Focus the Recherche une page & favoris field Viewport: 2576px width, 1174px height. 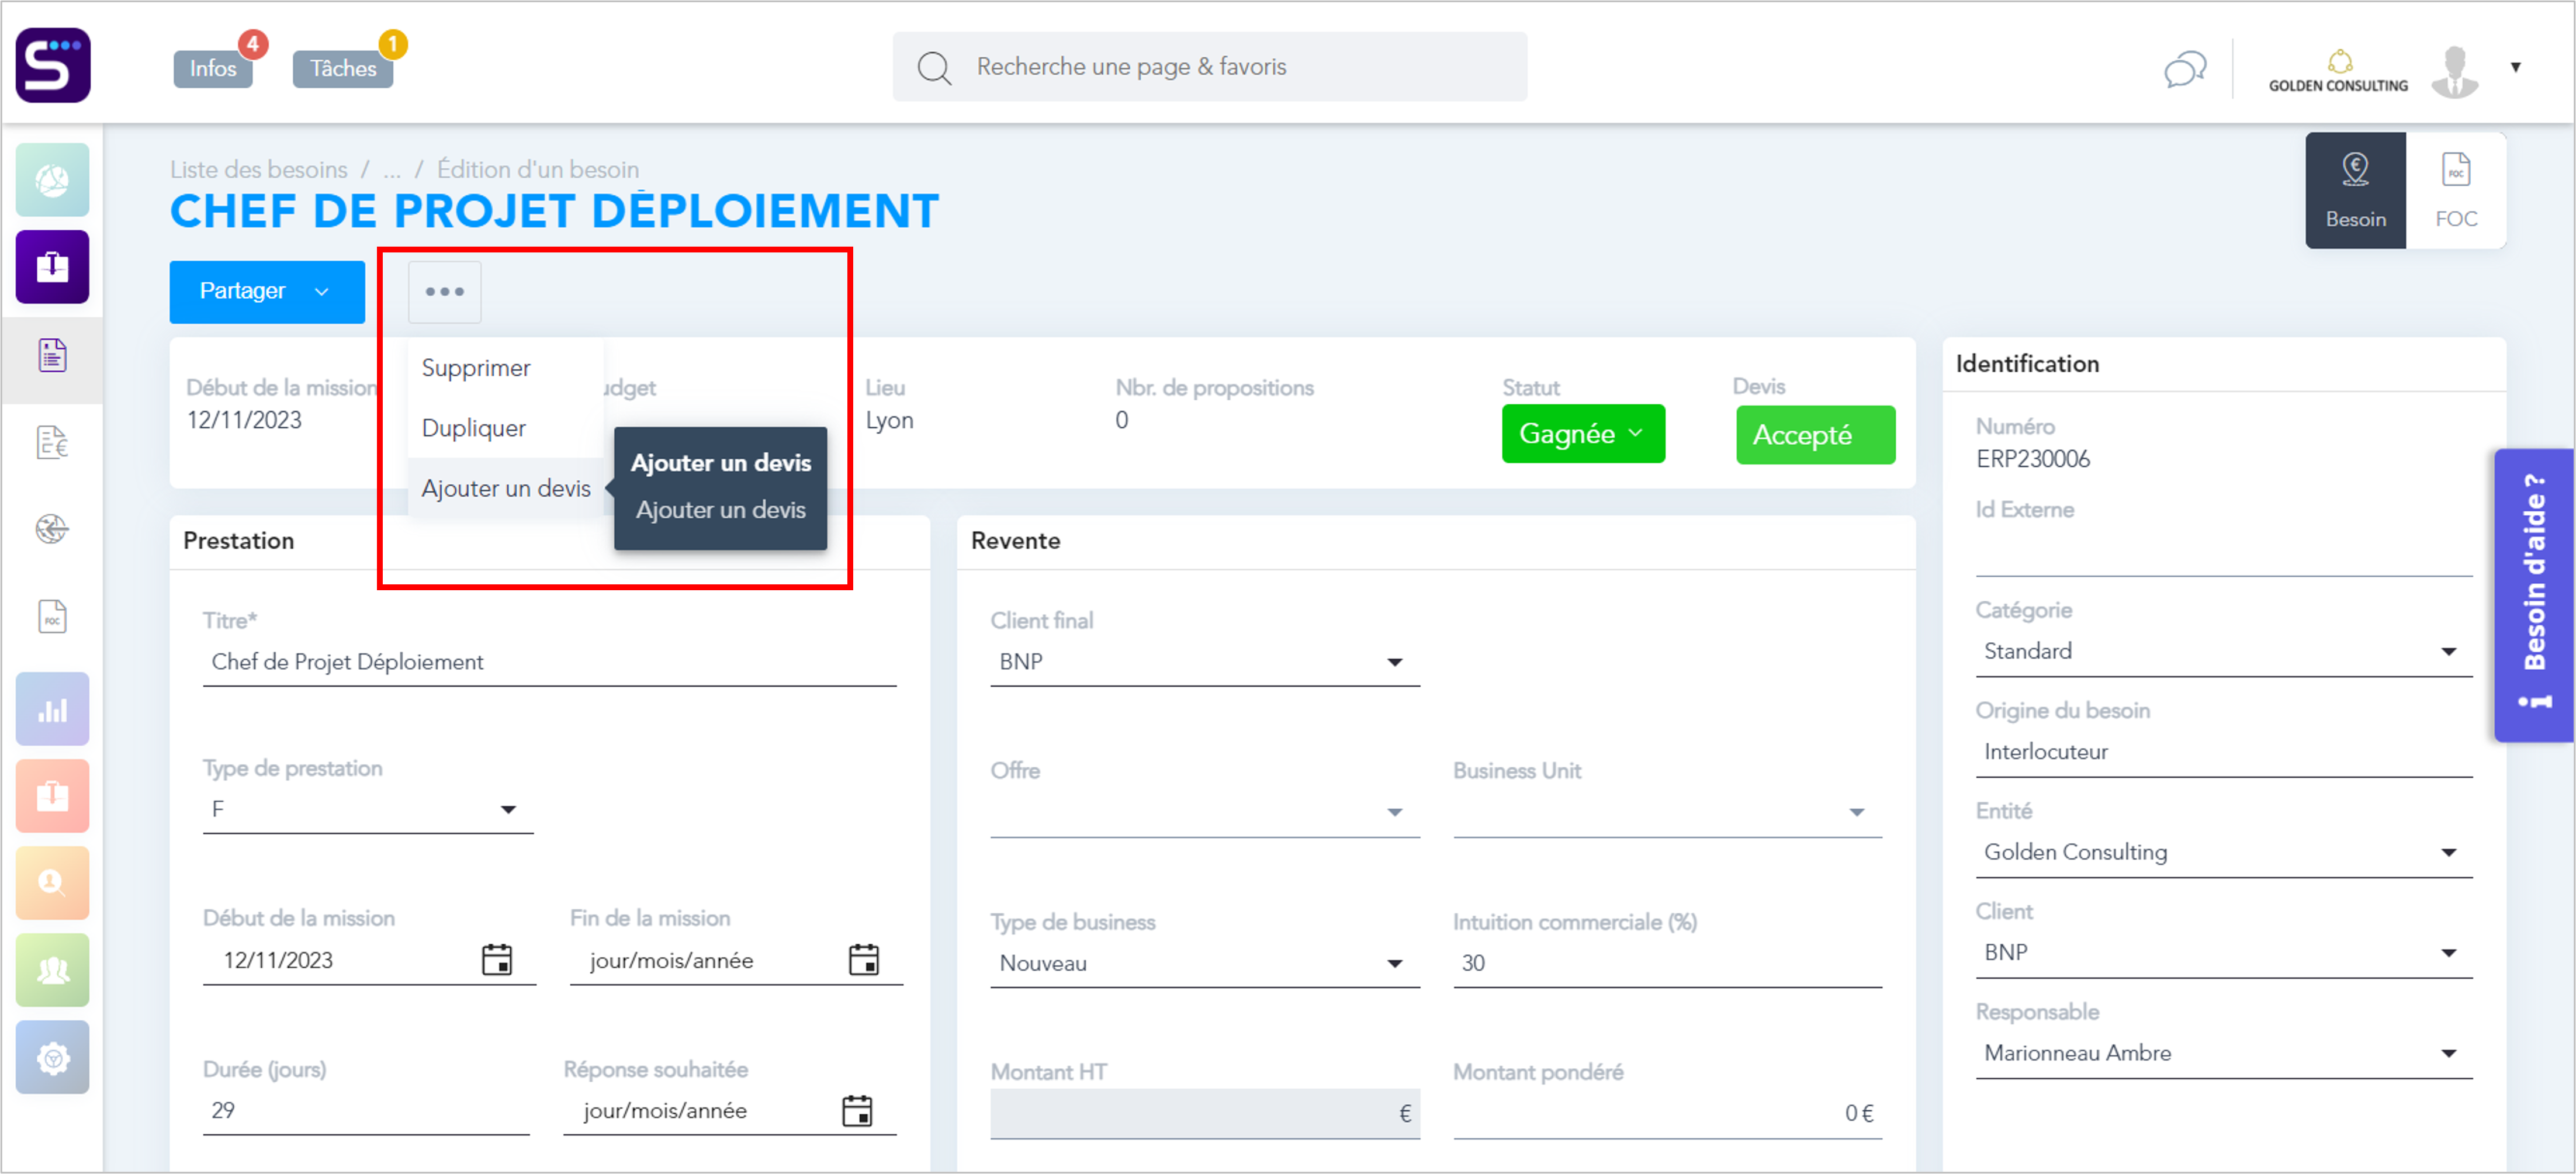(1210, 67)
